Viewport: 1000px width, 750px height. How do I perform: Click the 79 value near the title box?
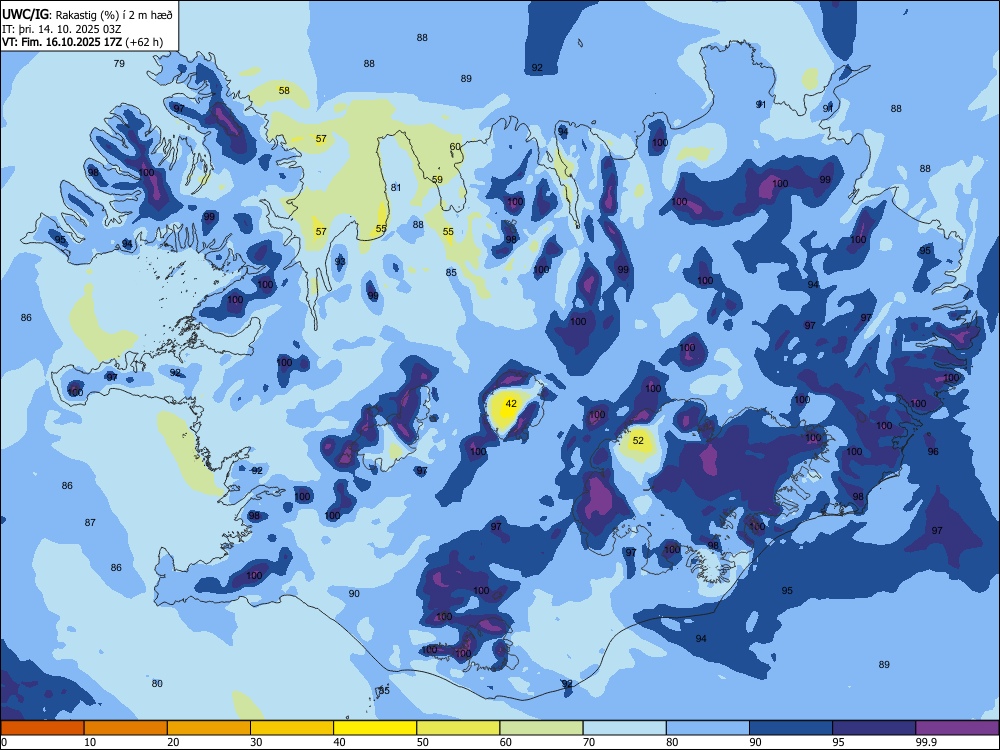(119, 64)
